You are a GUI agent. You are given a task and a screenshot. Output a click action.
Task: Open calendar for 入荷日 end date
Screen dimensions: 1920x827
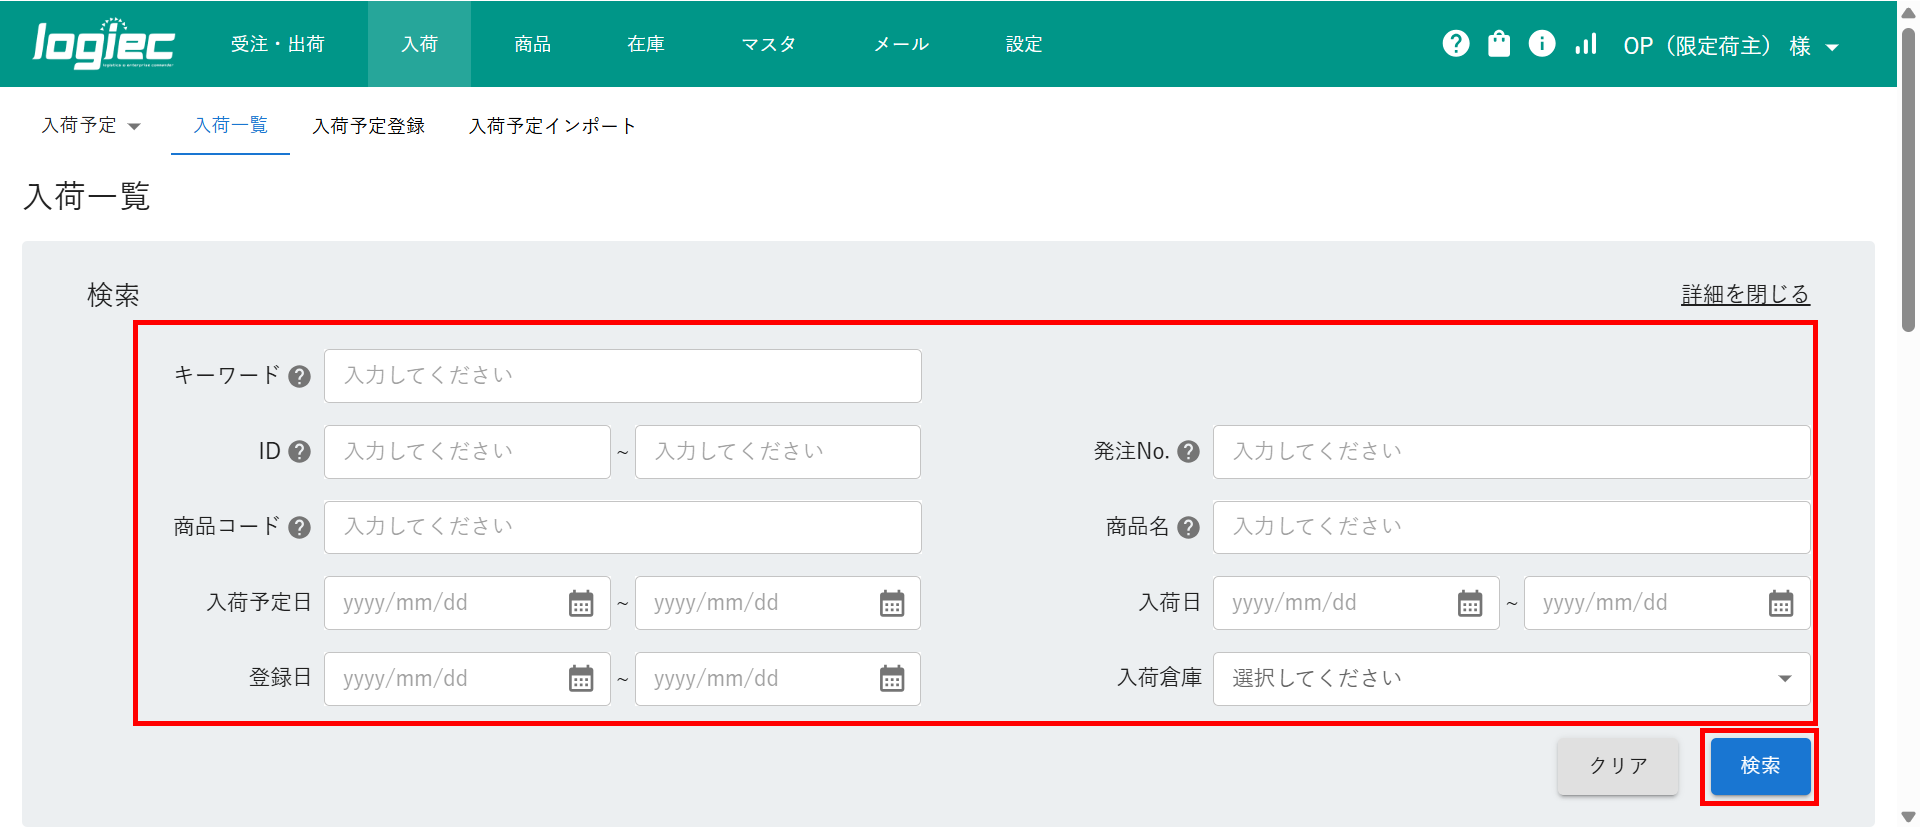tap(1780, 604)
